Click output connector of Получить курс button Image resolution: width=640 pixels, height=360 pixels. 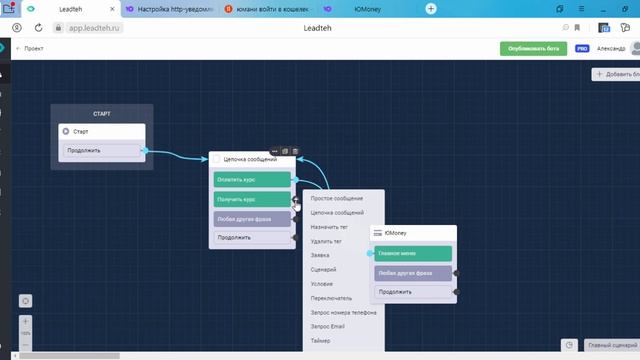coord(296,199)
